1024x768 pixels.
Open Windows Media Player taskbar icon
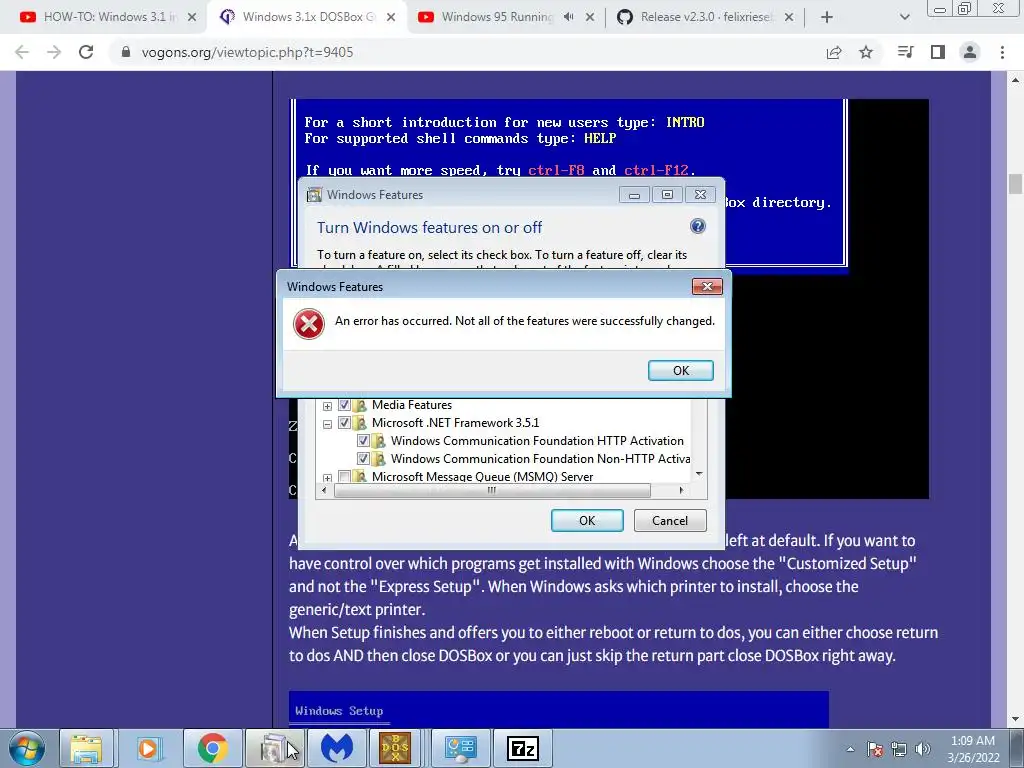(149, 748)
